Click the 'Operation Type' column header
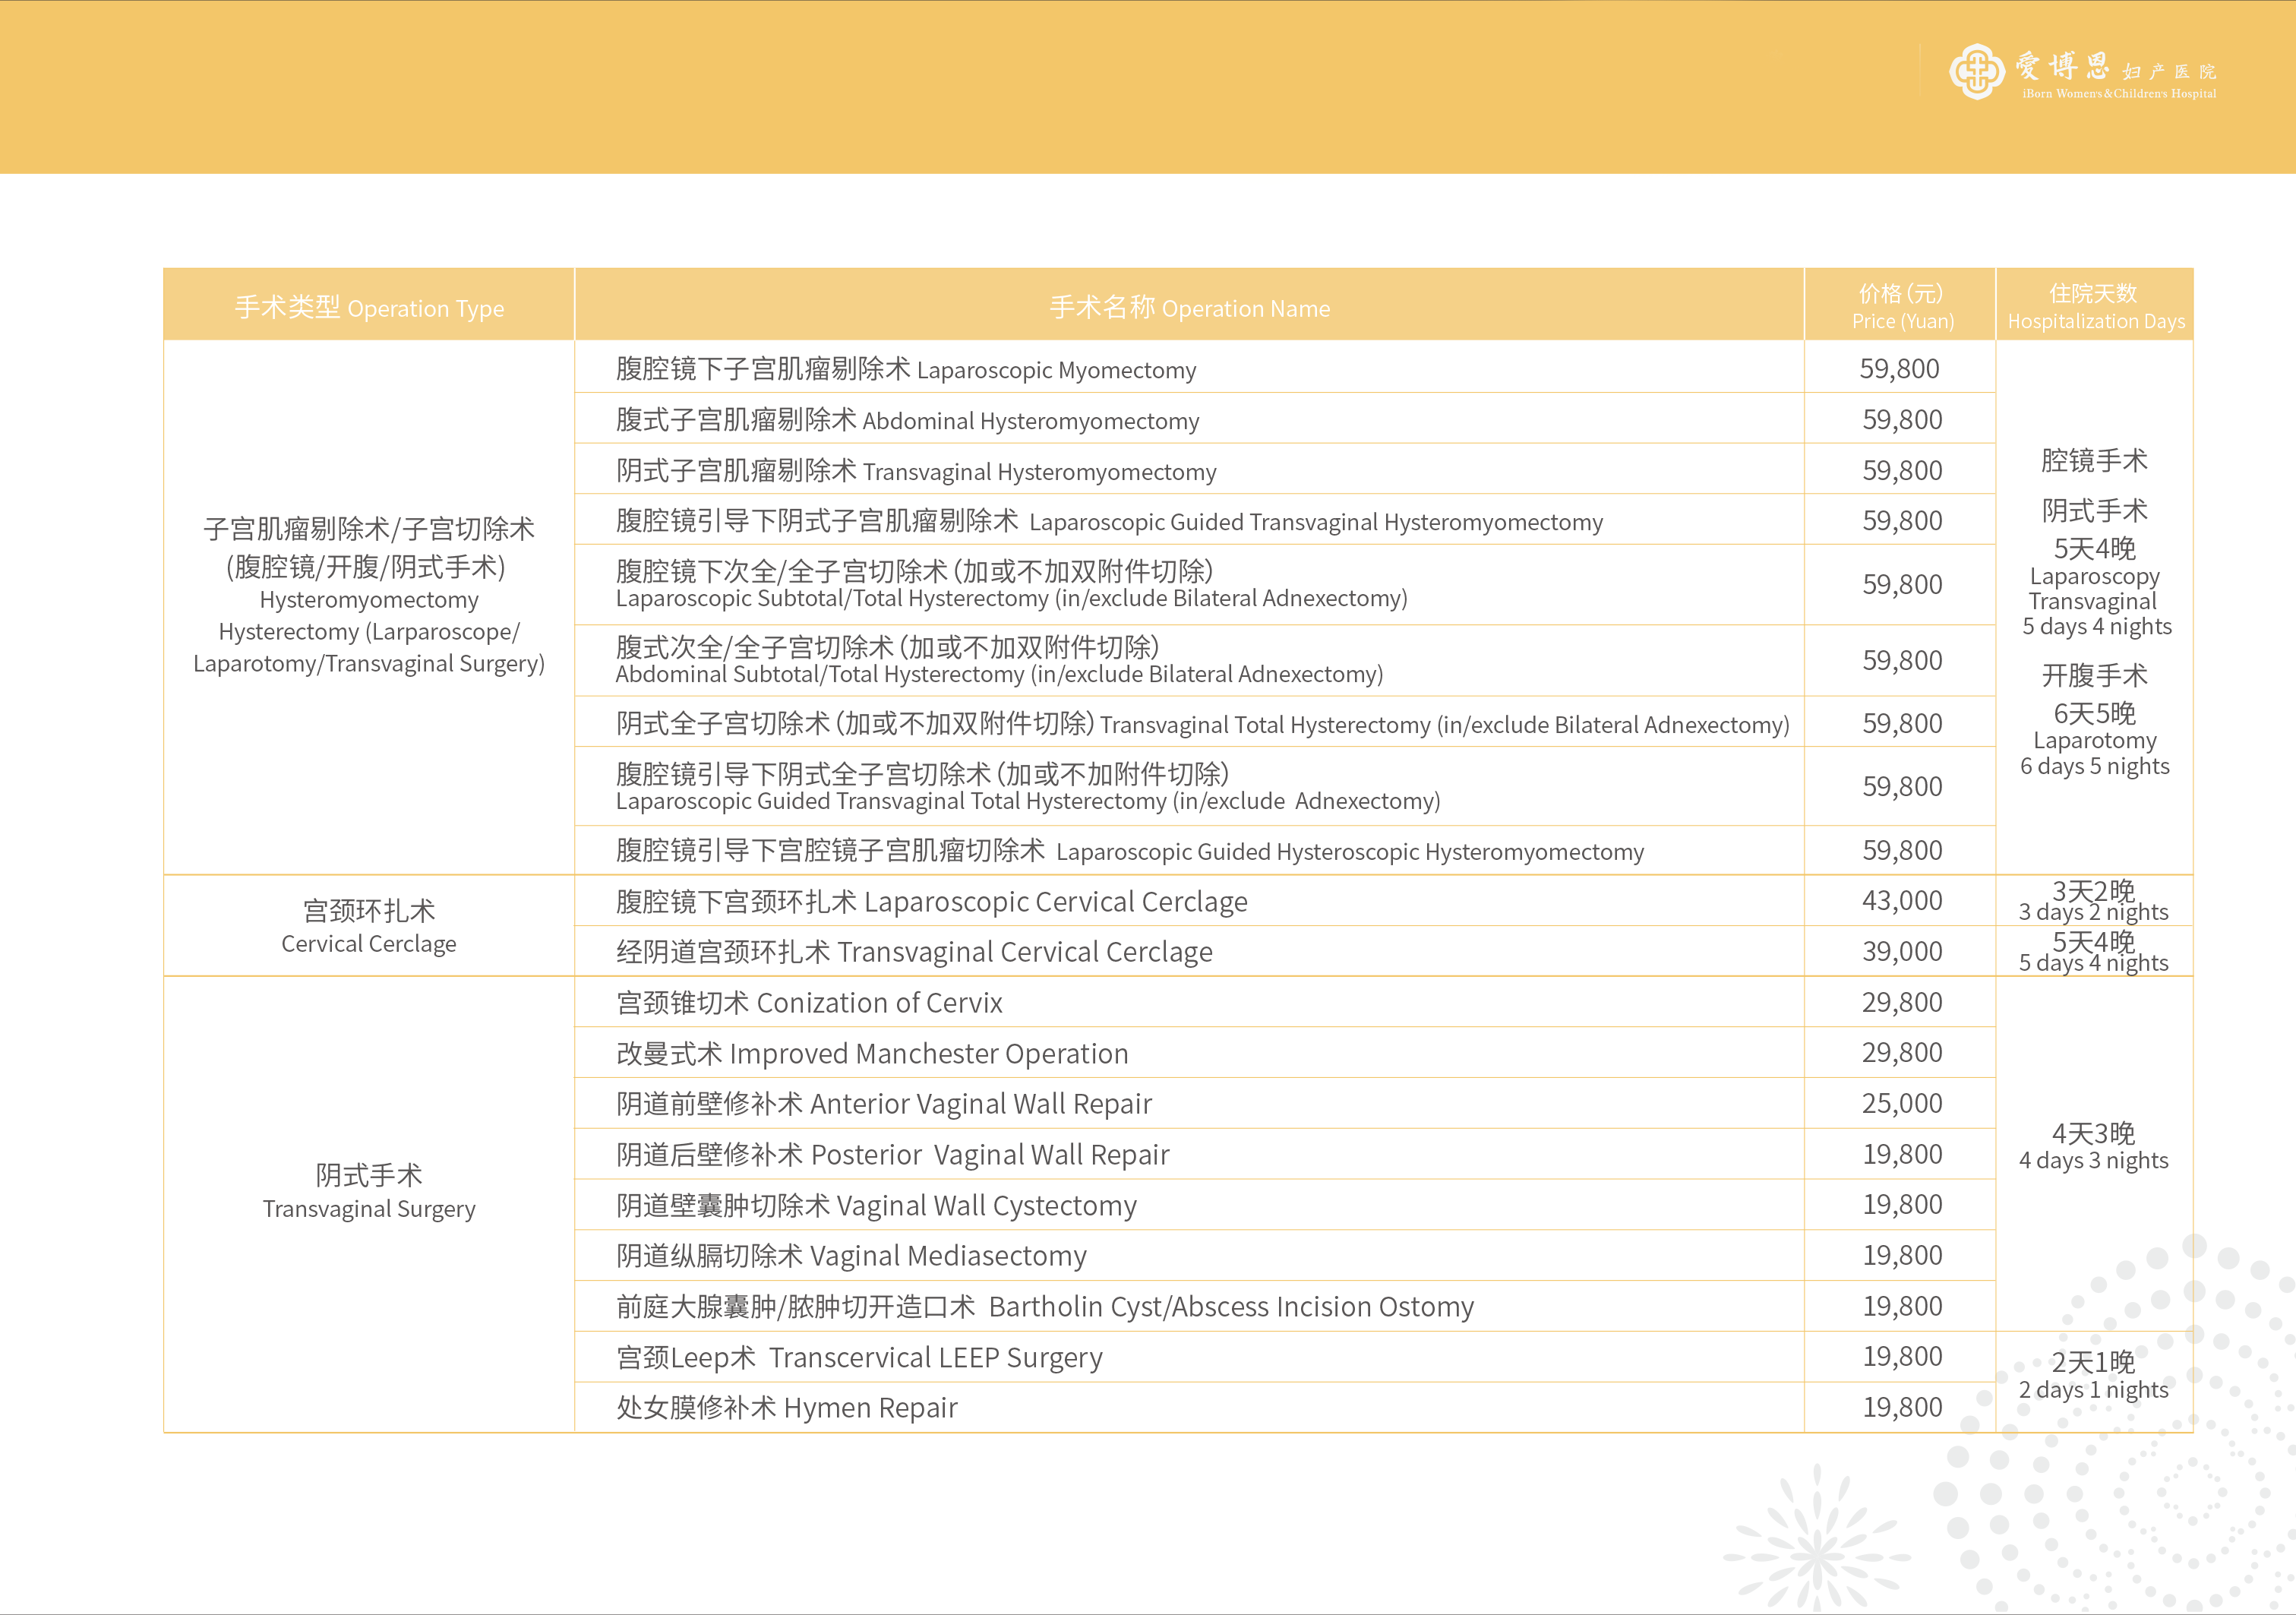 [x=369, y=305]
